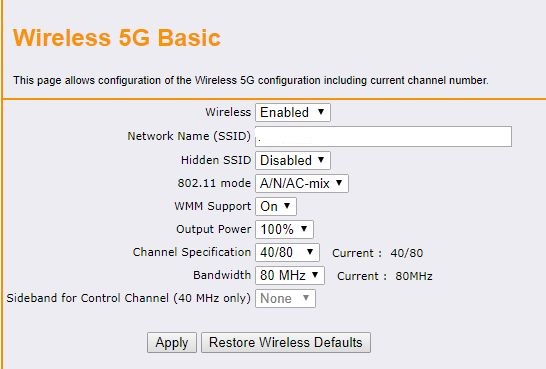Select the Bandwidth 80 MHz dropdown
The image size is (546, 369).
(290, 275)
